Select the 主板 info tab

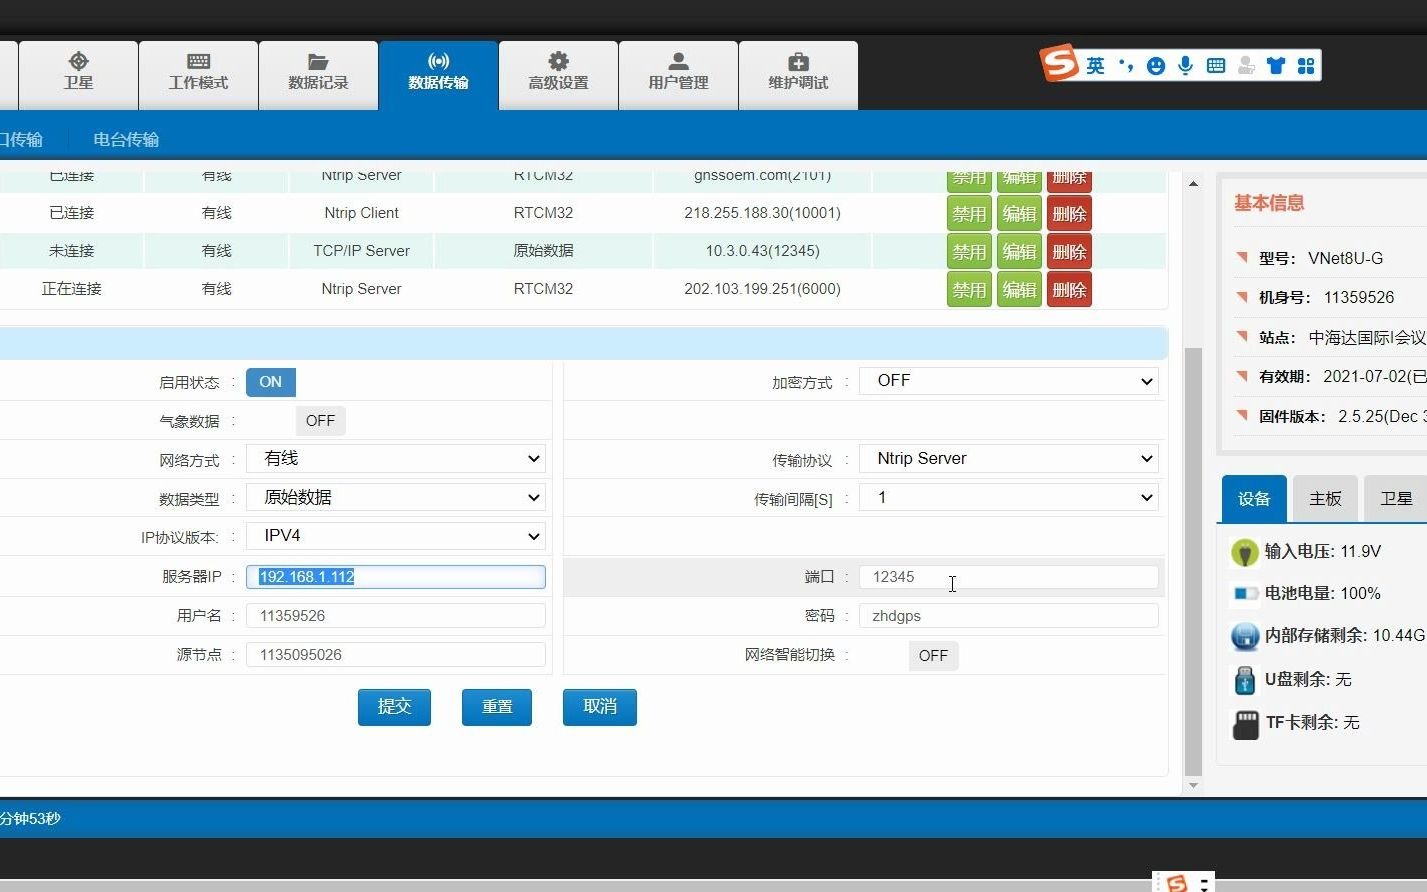[1325, 499]
